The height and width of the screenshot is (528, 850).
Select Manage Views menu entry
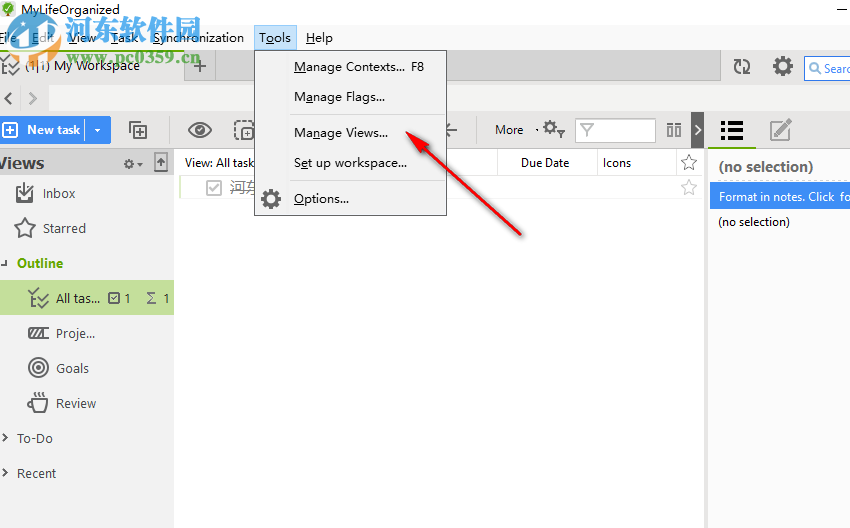pyautogui.click(x=350, y=133)
